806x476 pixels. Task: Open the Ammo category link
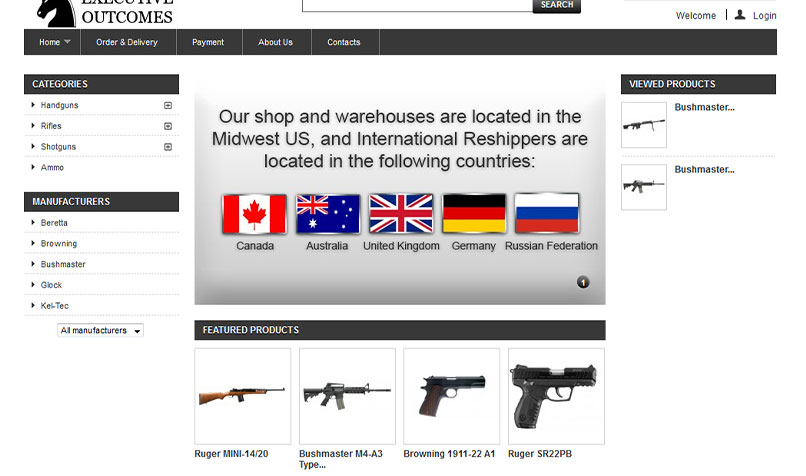pyautogui.click(x=52, y=168)
